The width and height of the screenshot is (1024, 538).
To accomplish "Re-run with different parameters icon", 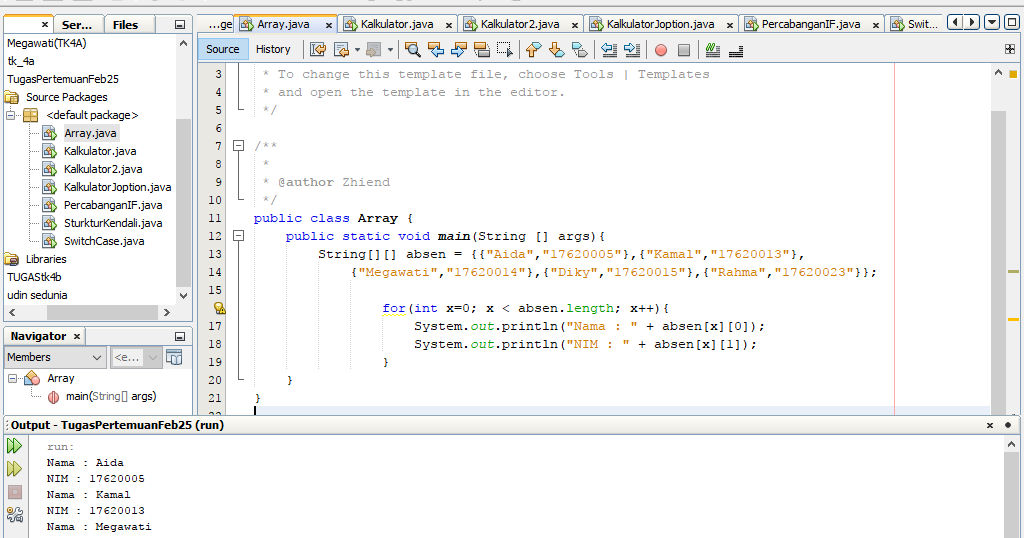I will [x=14, y=469].
